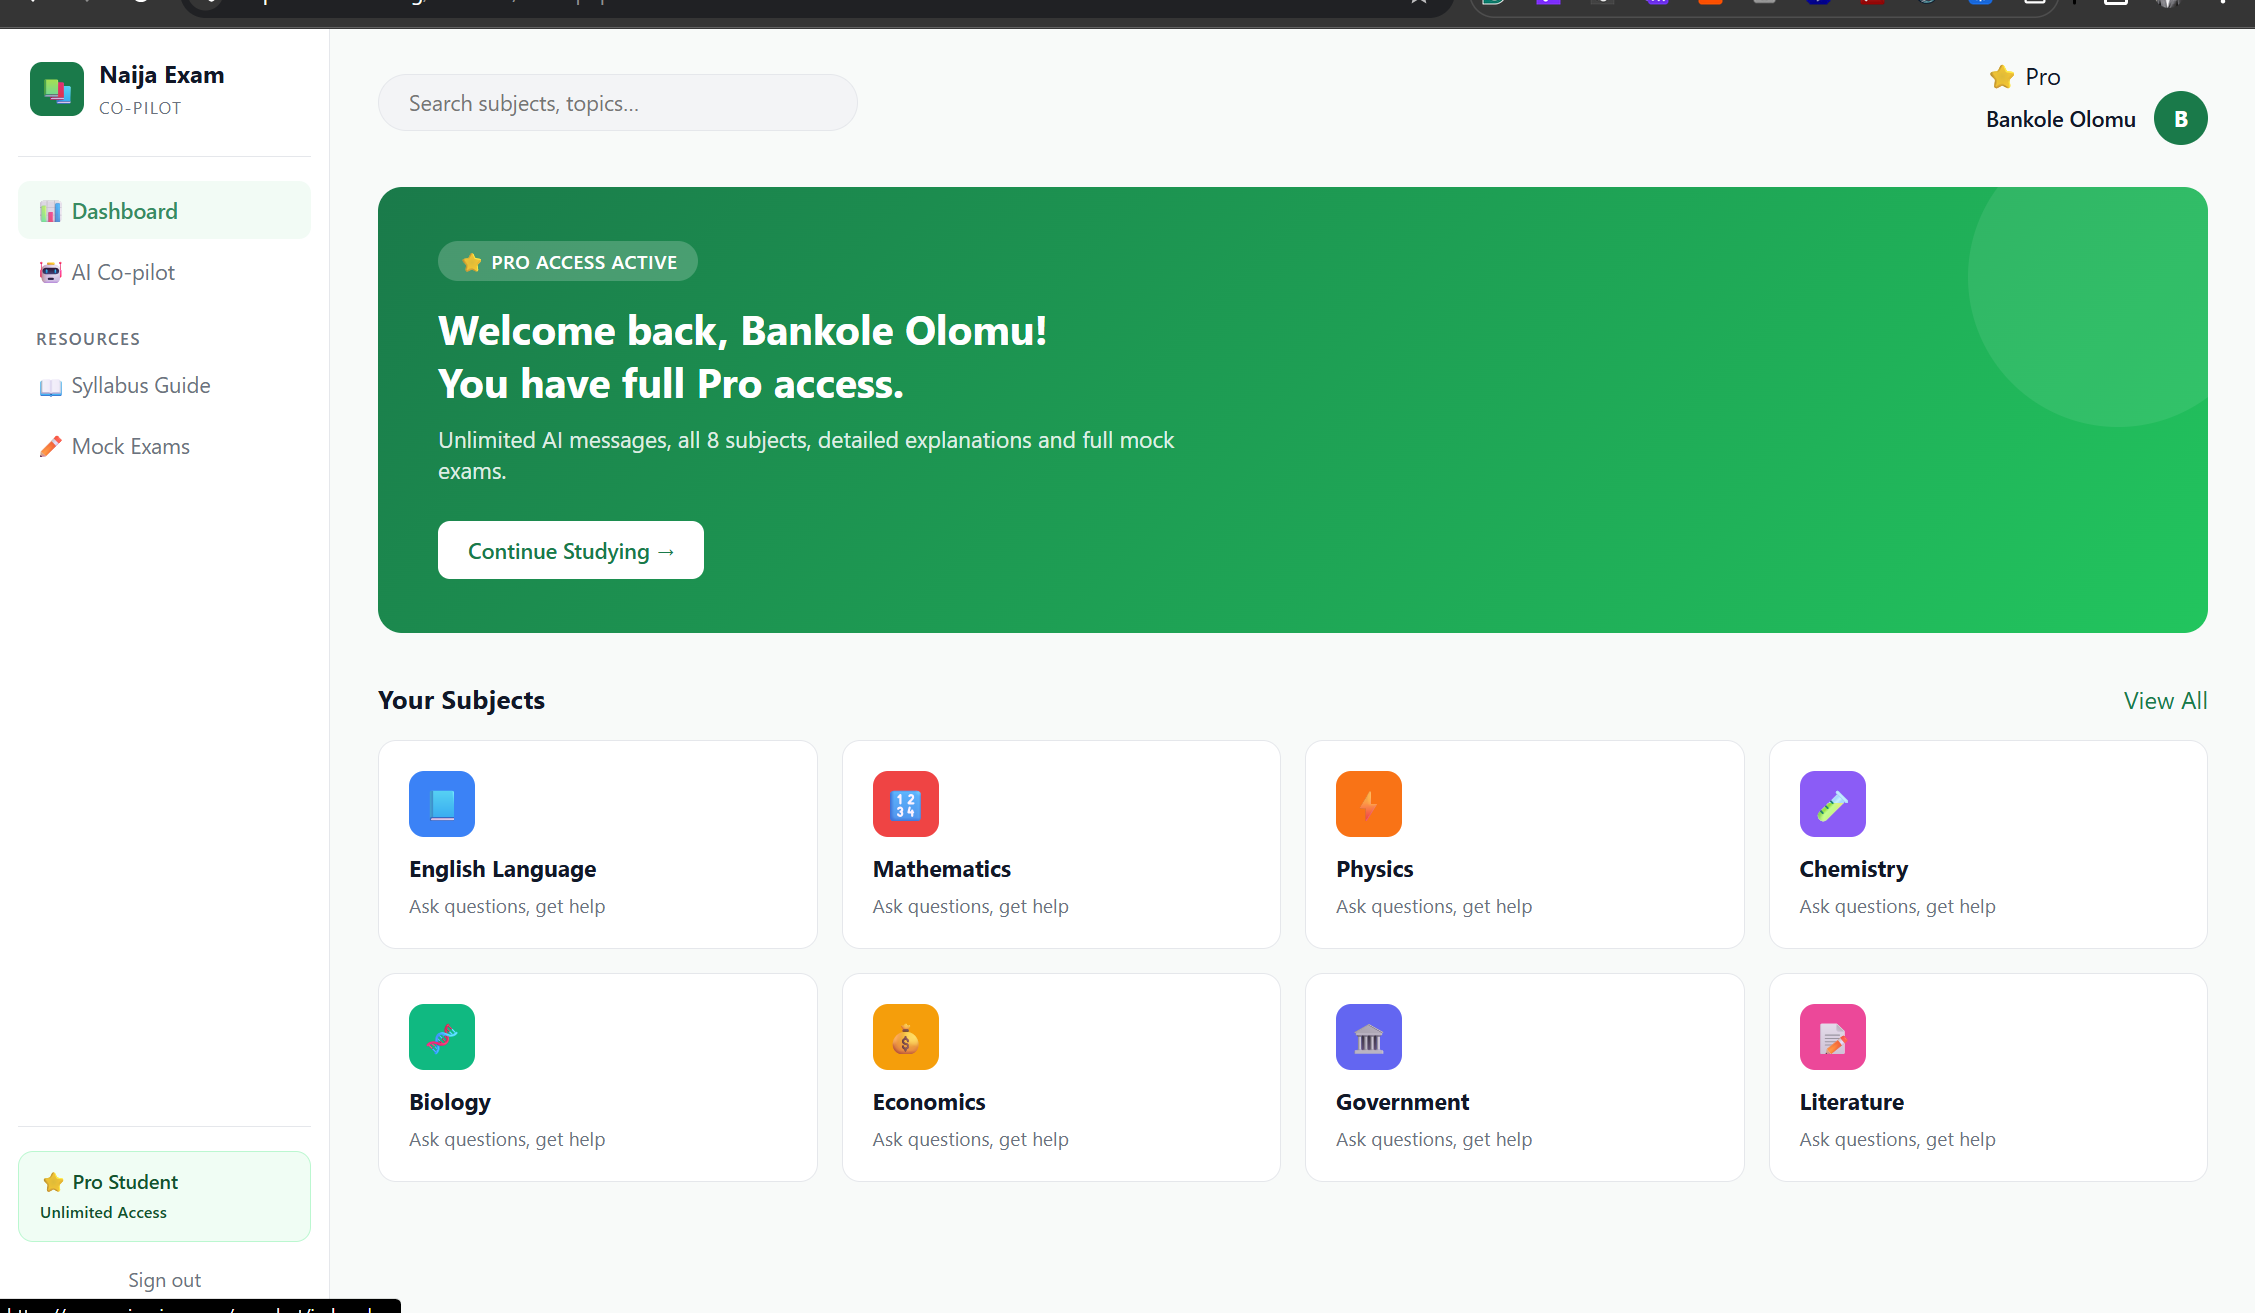
Task: Focus the Search subjects, topics field
Action: pos(617,103)
